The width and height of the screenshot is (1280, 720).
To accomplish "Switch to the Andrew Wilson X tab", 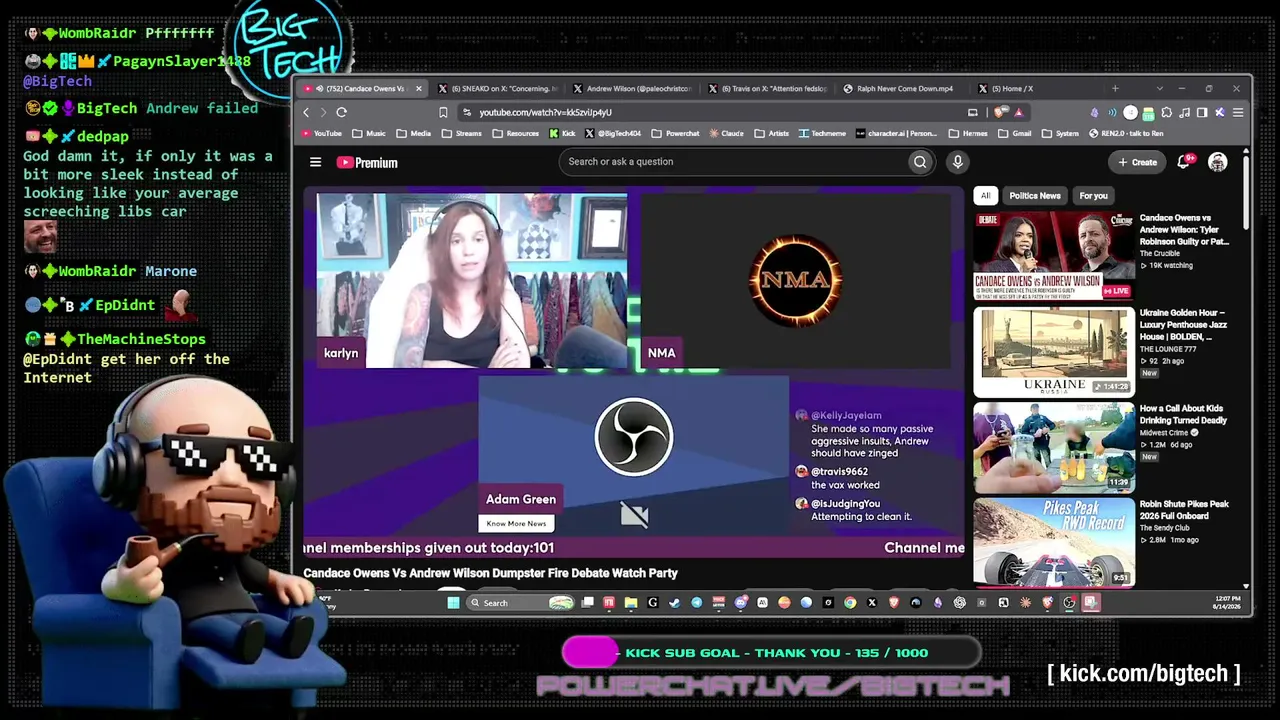I will coord(632,89).
